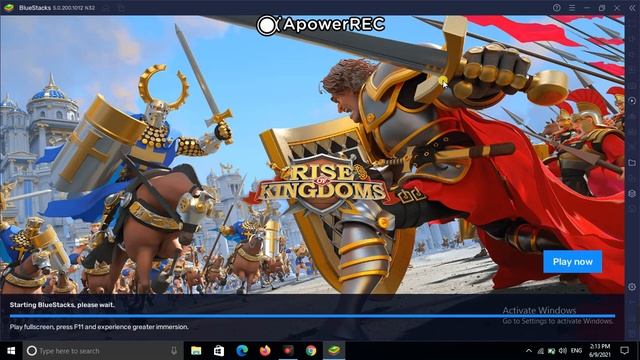640x360 pixels.
Task: Open ApowerREC recorder taskbar icon
Action: tap(288, 351)
